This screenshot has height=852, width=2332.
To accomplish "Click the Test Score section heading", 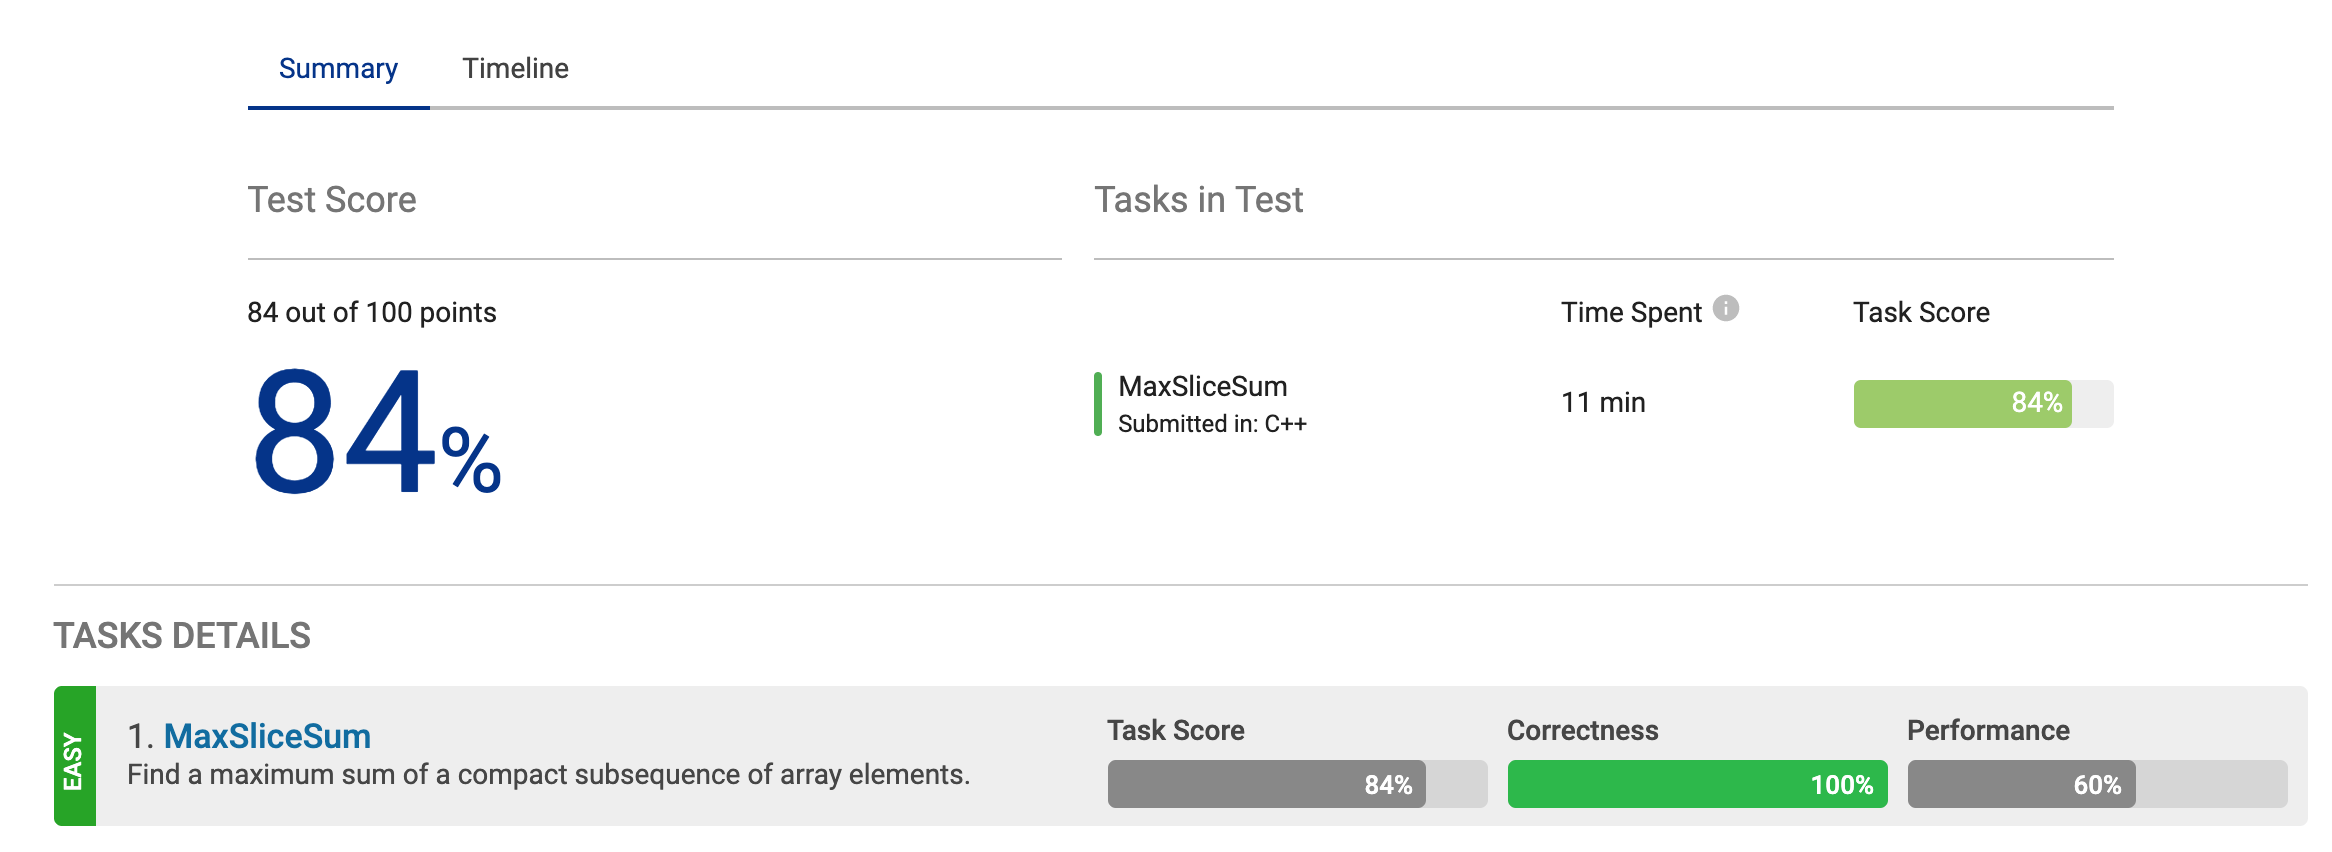I will pos(332,199).
